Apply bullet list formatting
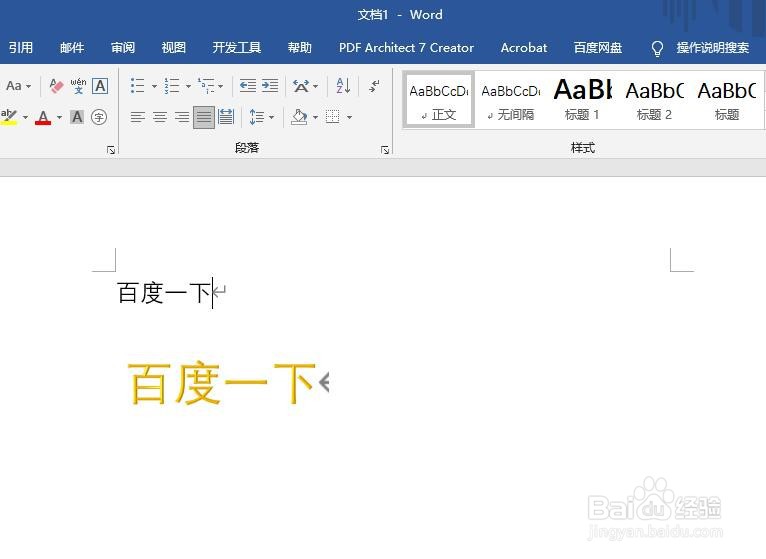The width and height of the screenshot is (766, 559). pyautogui.click(x=137, y=86)
